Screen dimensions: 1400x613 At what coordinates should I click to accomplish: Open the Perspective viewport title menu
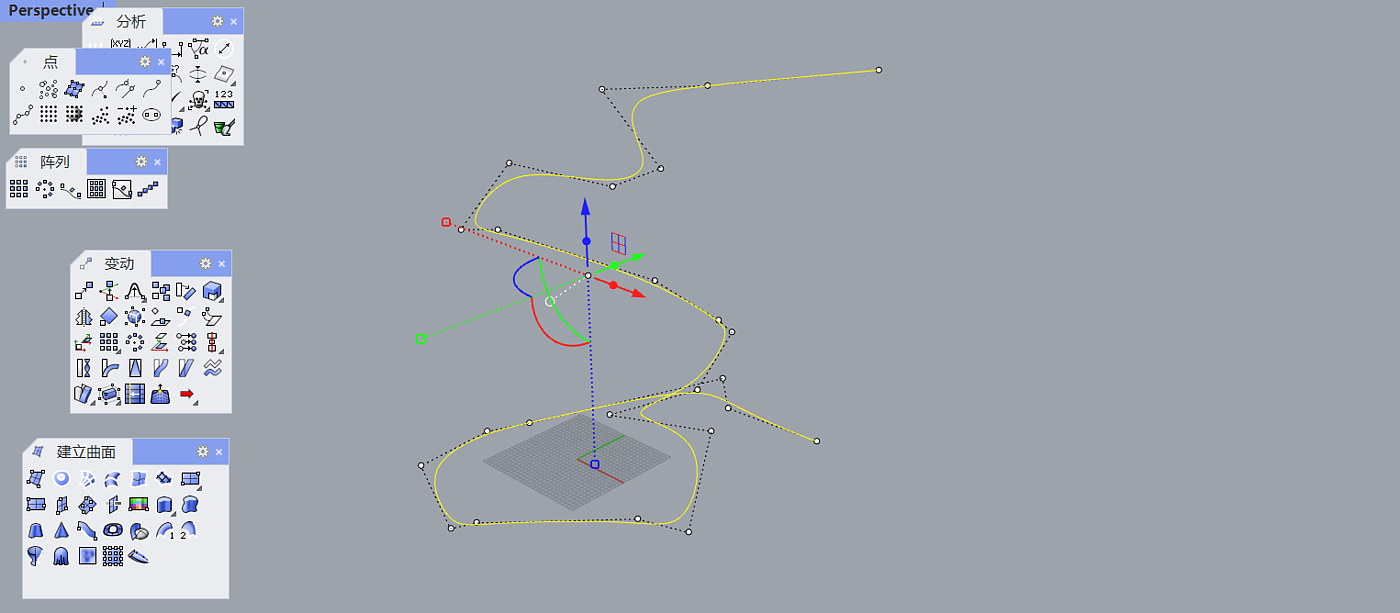click(x=51, y=10)
